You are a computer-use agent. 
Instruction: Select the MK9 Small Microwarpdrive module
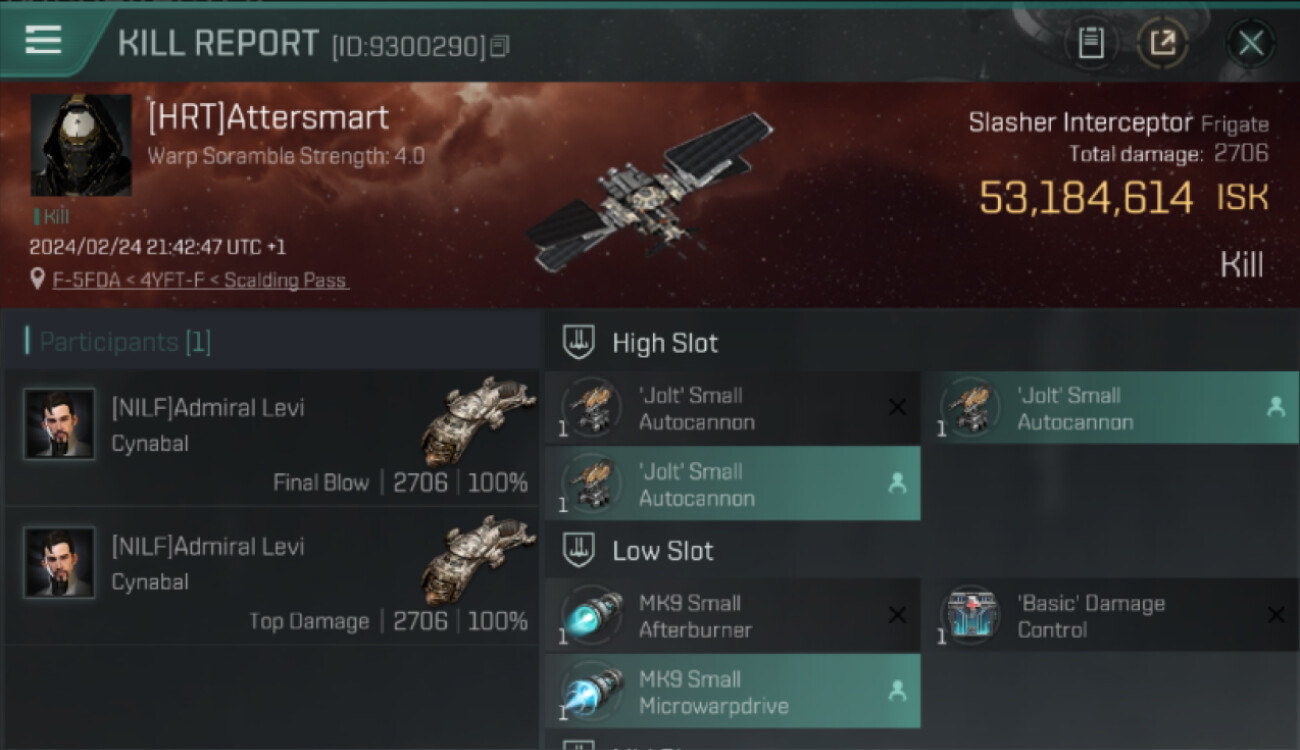pos(733,692)
